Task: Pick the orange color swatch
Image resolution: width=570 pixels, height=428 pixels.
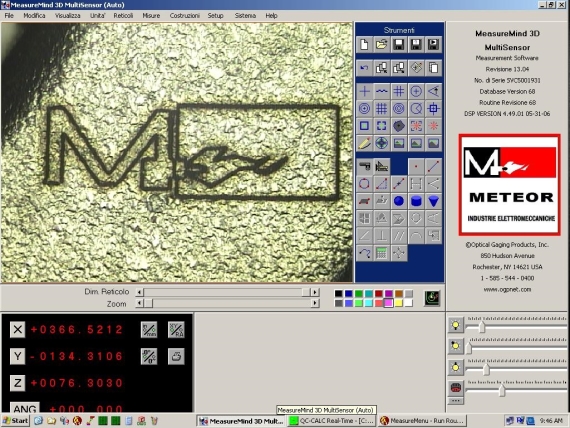Action: 399,293
